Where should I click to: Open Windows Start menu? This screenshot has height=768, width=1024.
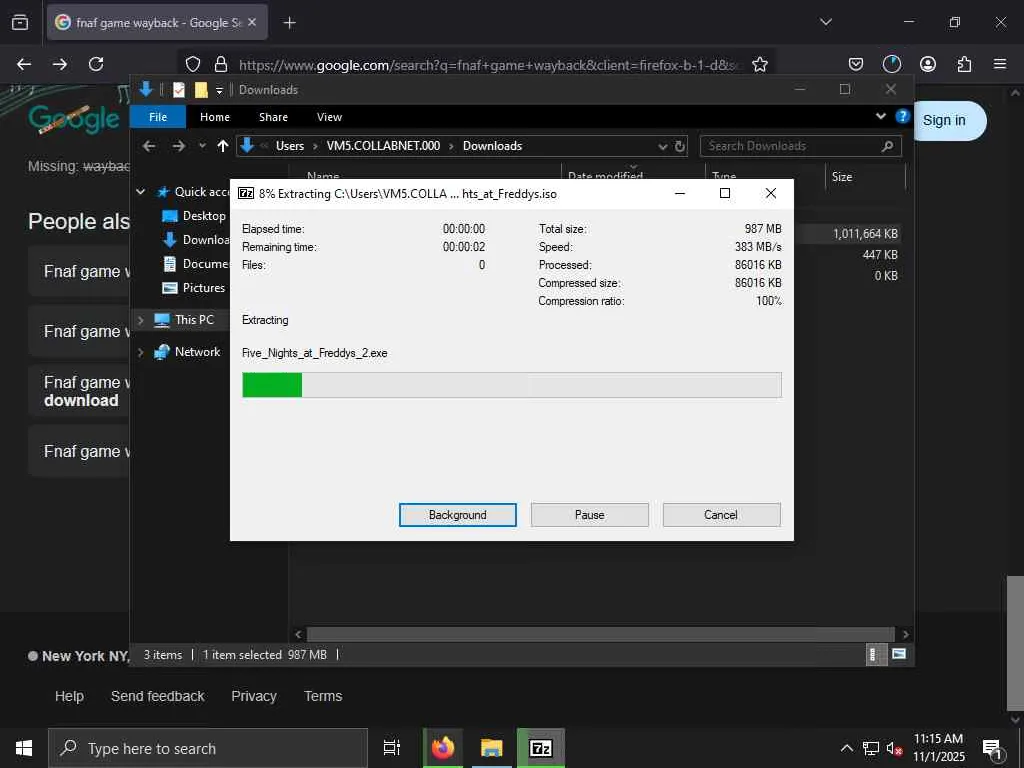click(24, 748)
